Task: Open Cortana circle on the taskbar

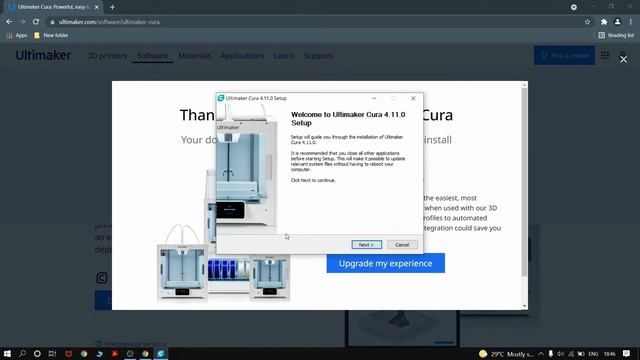Action: pyautogui.click(x=37, y=353)
